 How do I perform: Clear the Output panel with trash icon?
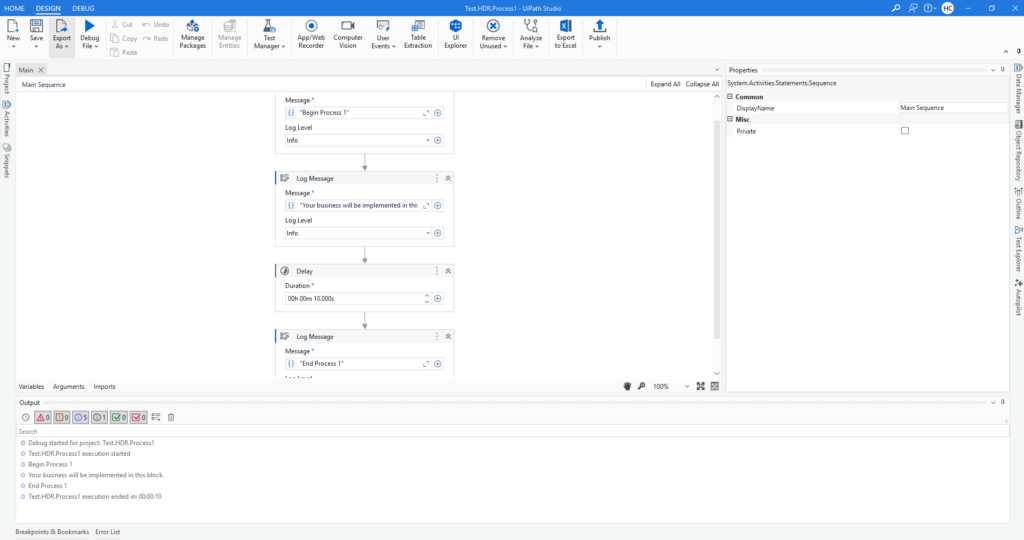171,417
